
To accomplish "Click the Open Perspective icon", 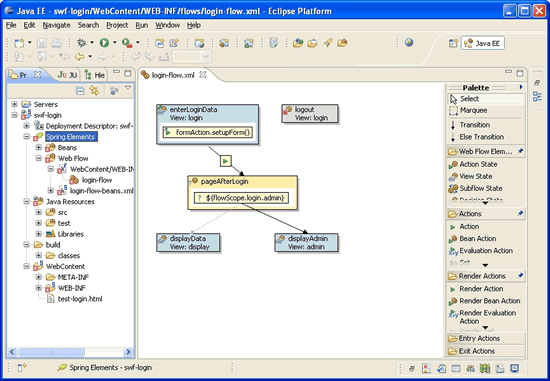I will click(453, 43).
